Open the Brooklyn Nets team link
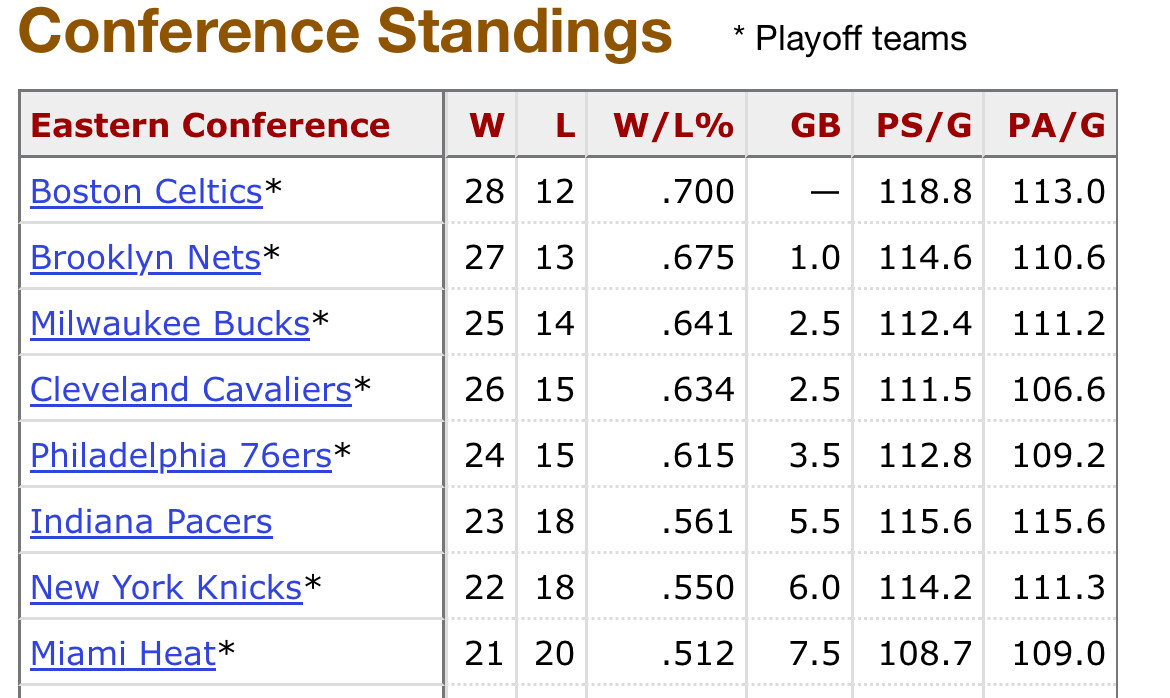This screenshot has width=1170, height=698. pyautogui.click(x=145, y=258)
